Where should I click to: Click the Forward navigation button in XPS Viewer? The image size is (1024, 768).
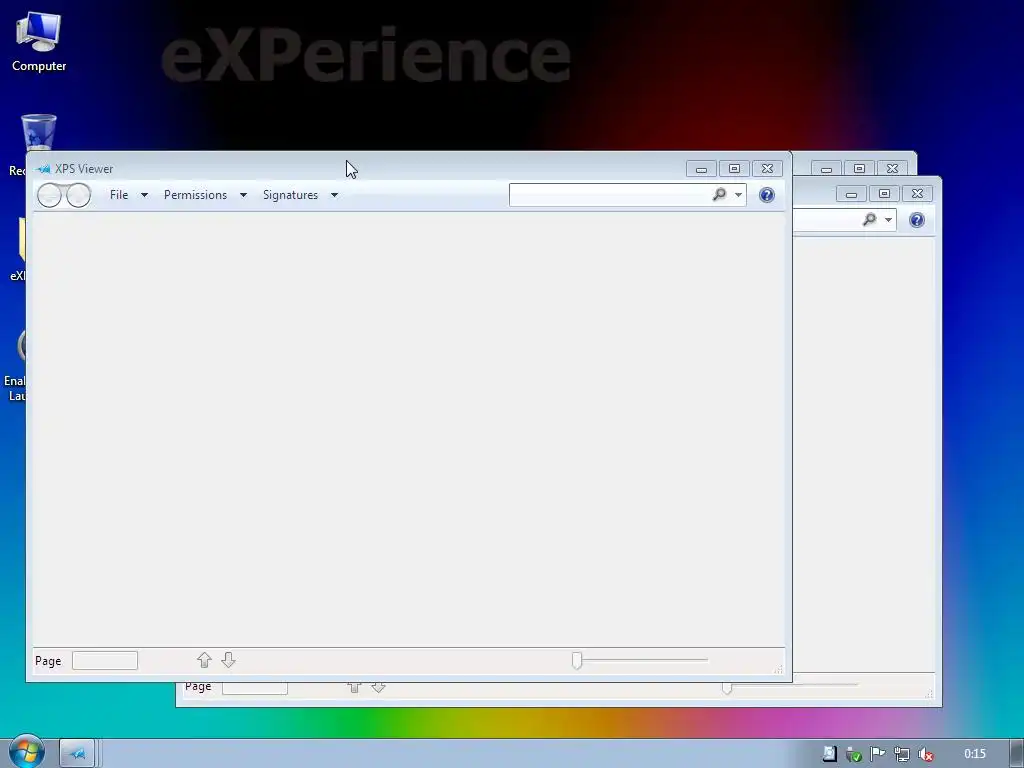pyautogui.click(x=78, y=195)
